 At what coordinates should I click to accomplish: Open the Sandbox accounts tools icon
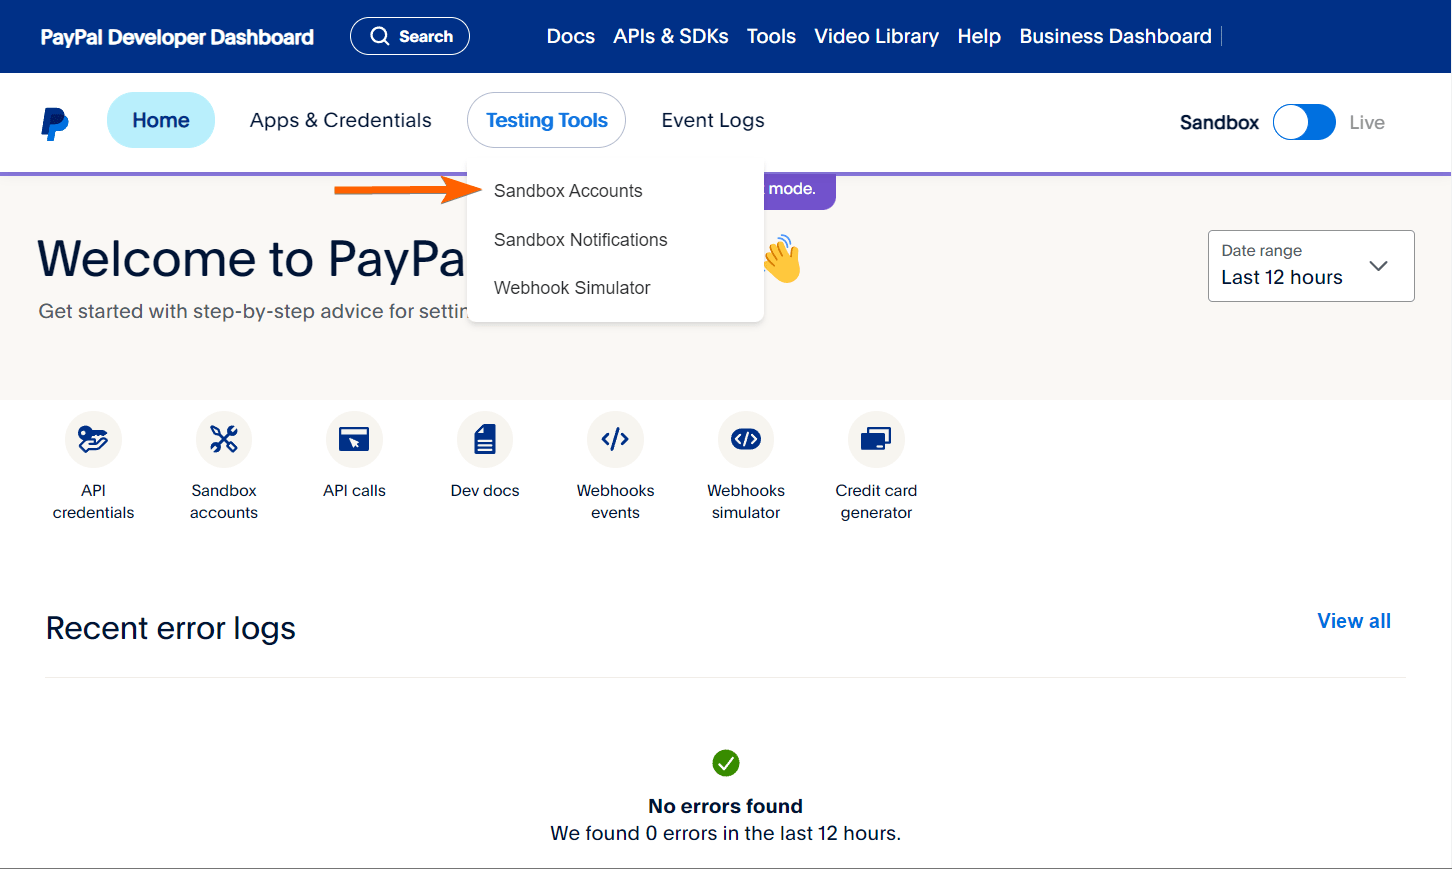click(224, 440)
